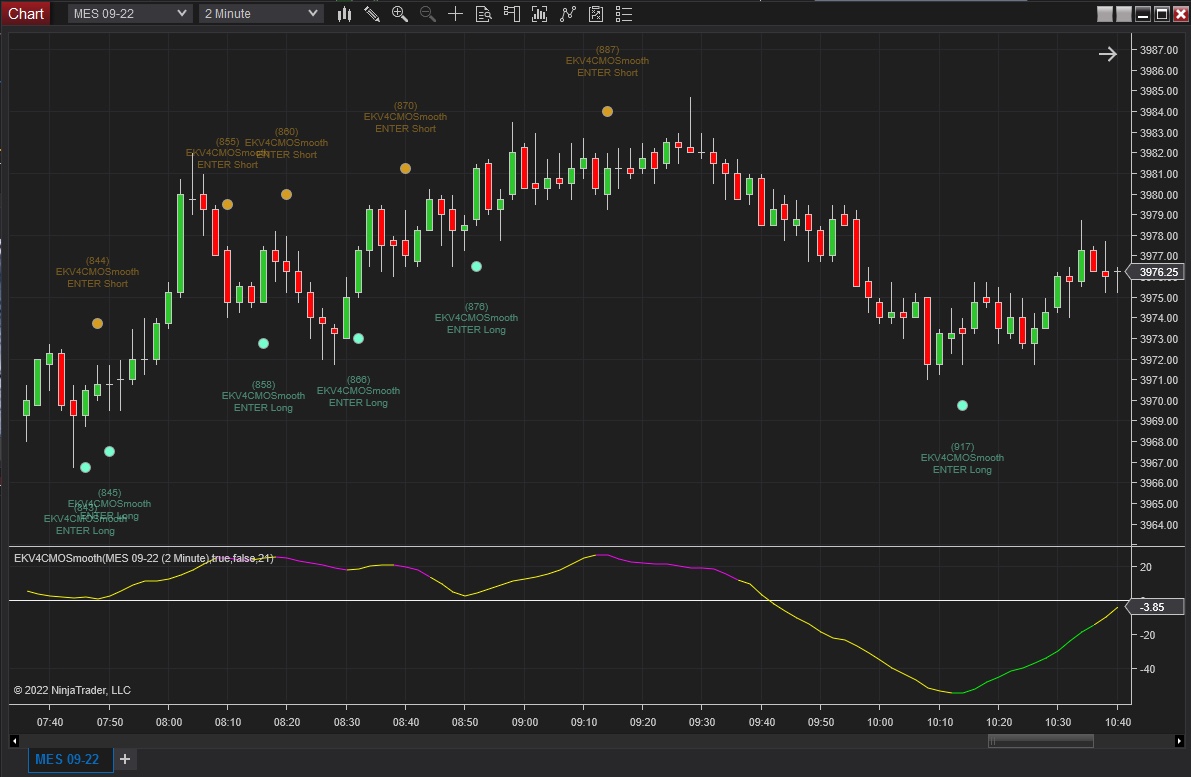Open the indicators icon in the toolbar
Screen dimensions: 1191x777
539,14
